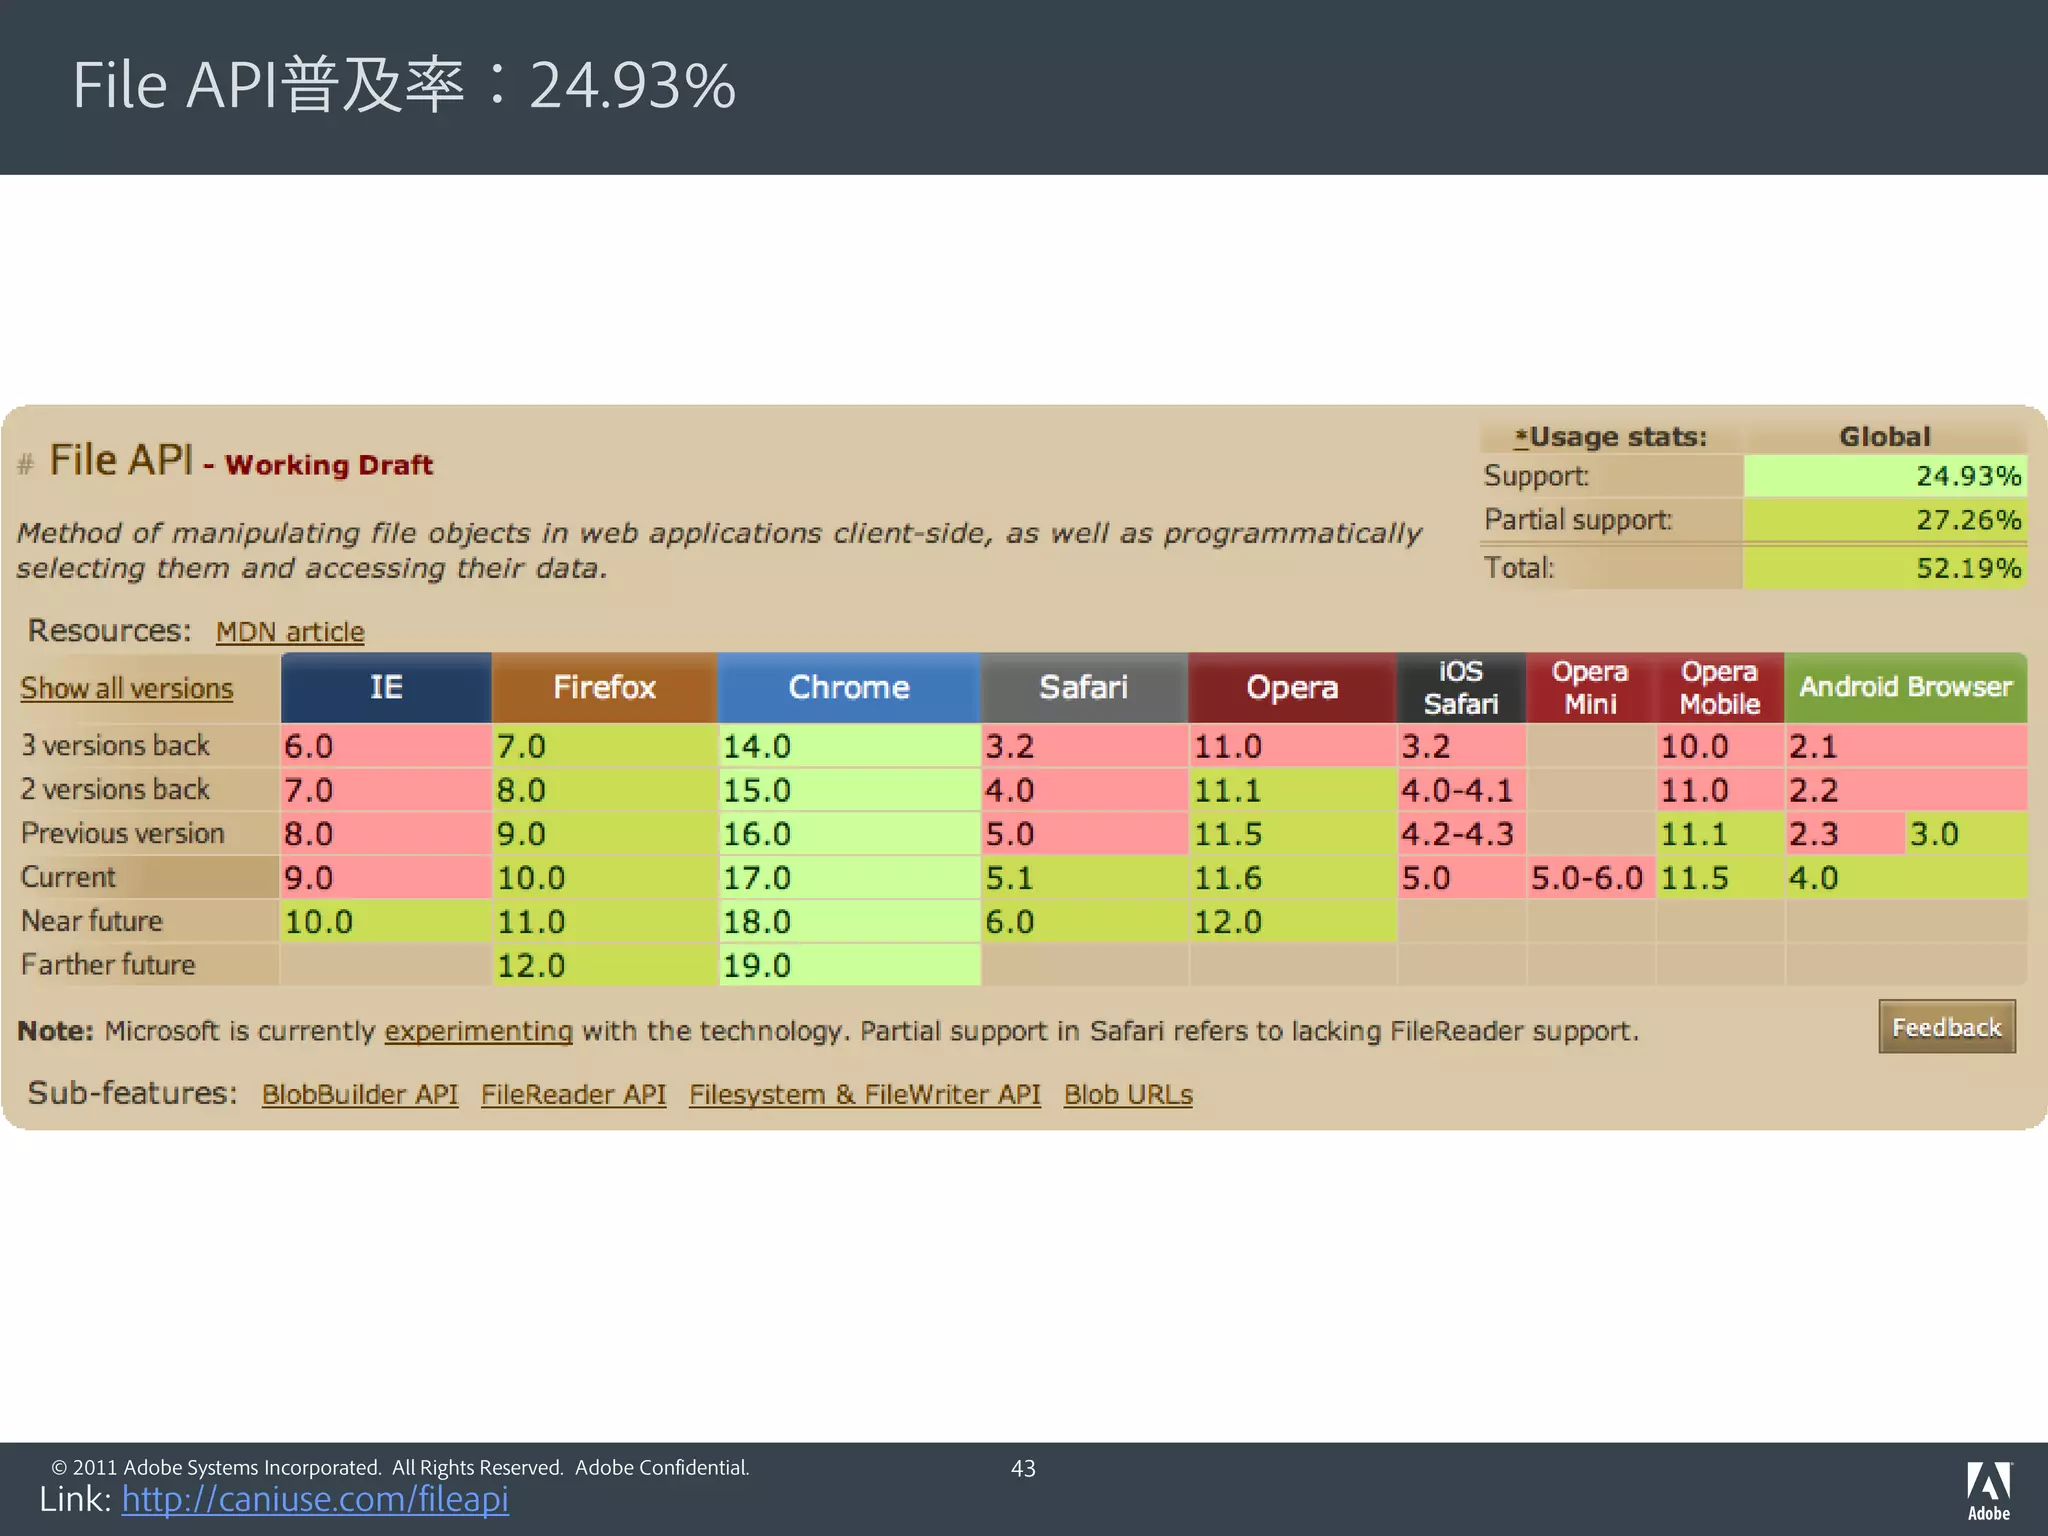The width and height of the screenshot is (2048, 1536).
Task: Select the 24.93% Support value
Action: pos(1885,476)
